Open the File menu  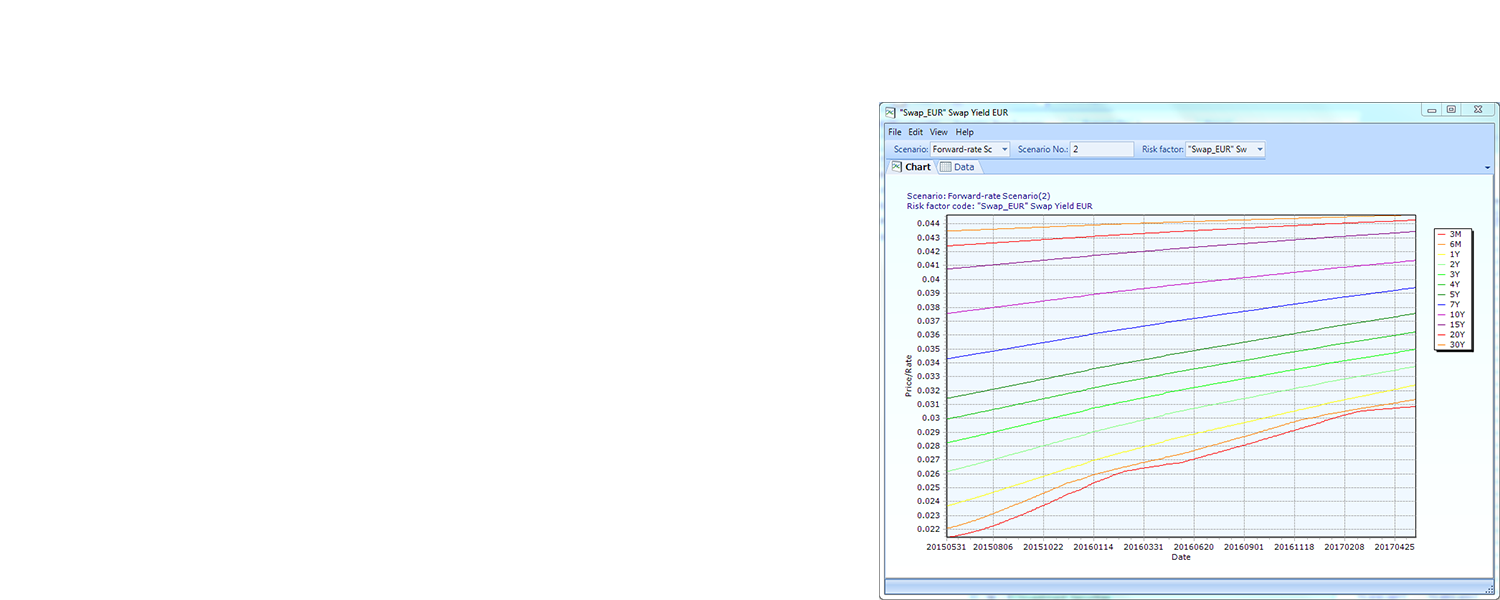coord(894,132)
